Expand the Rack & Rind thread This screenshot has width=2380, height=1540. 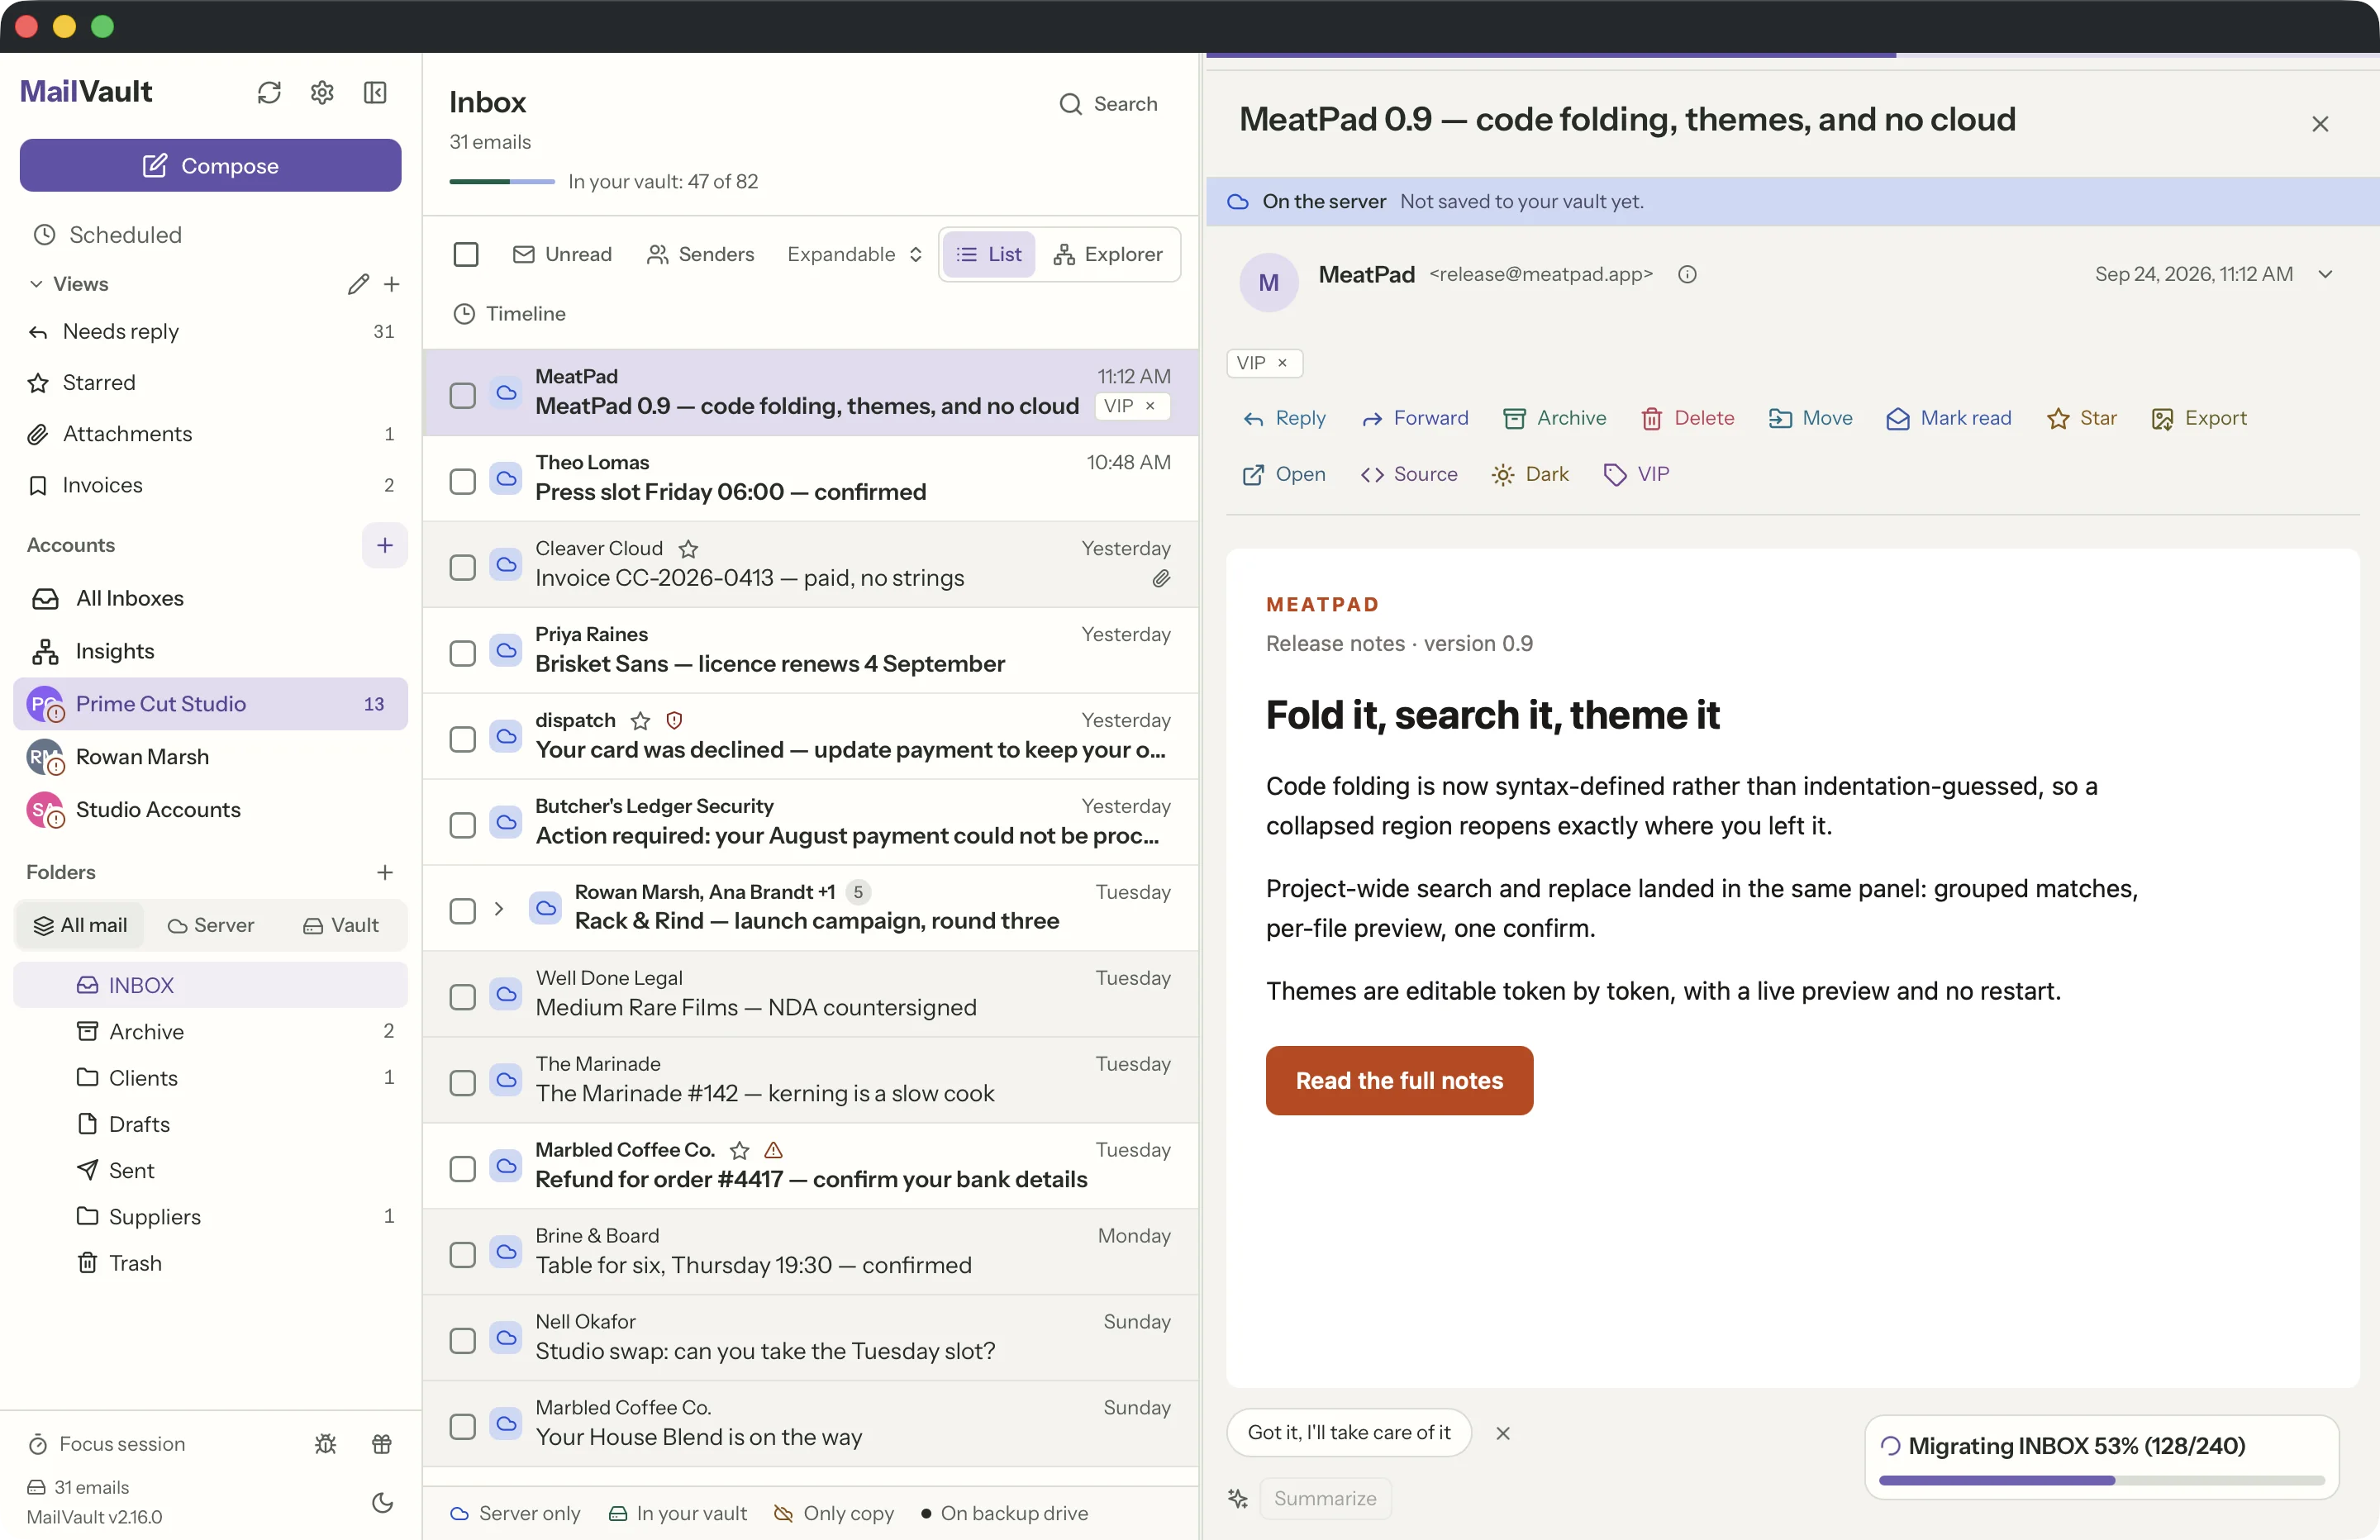(x=498, y=909)
